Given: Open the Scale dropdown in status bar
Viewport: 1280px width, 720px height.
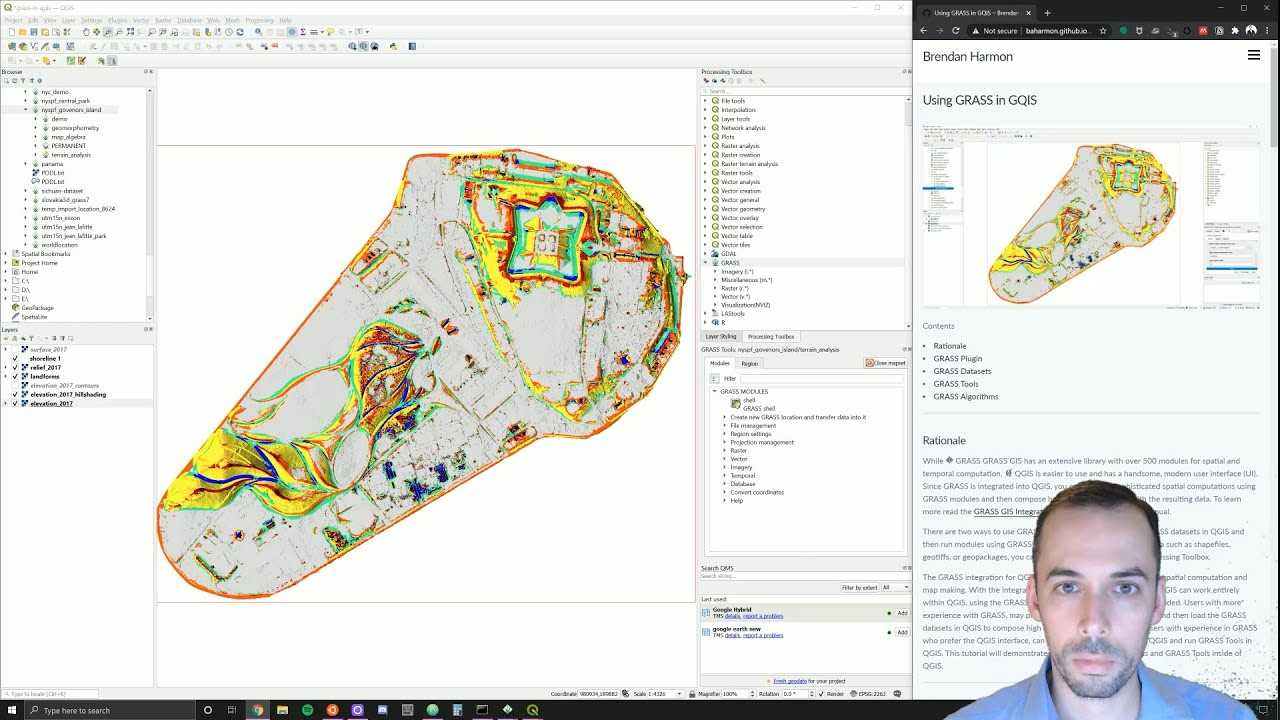Looking at the screenshot, I should pyautogui.click(x=679, y=694).
